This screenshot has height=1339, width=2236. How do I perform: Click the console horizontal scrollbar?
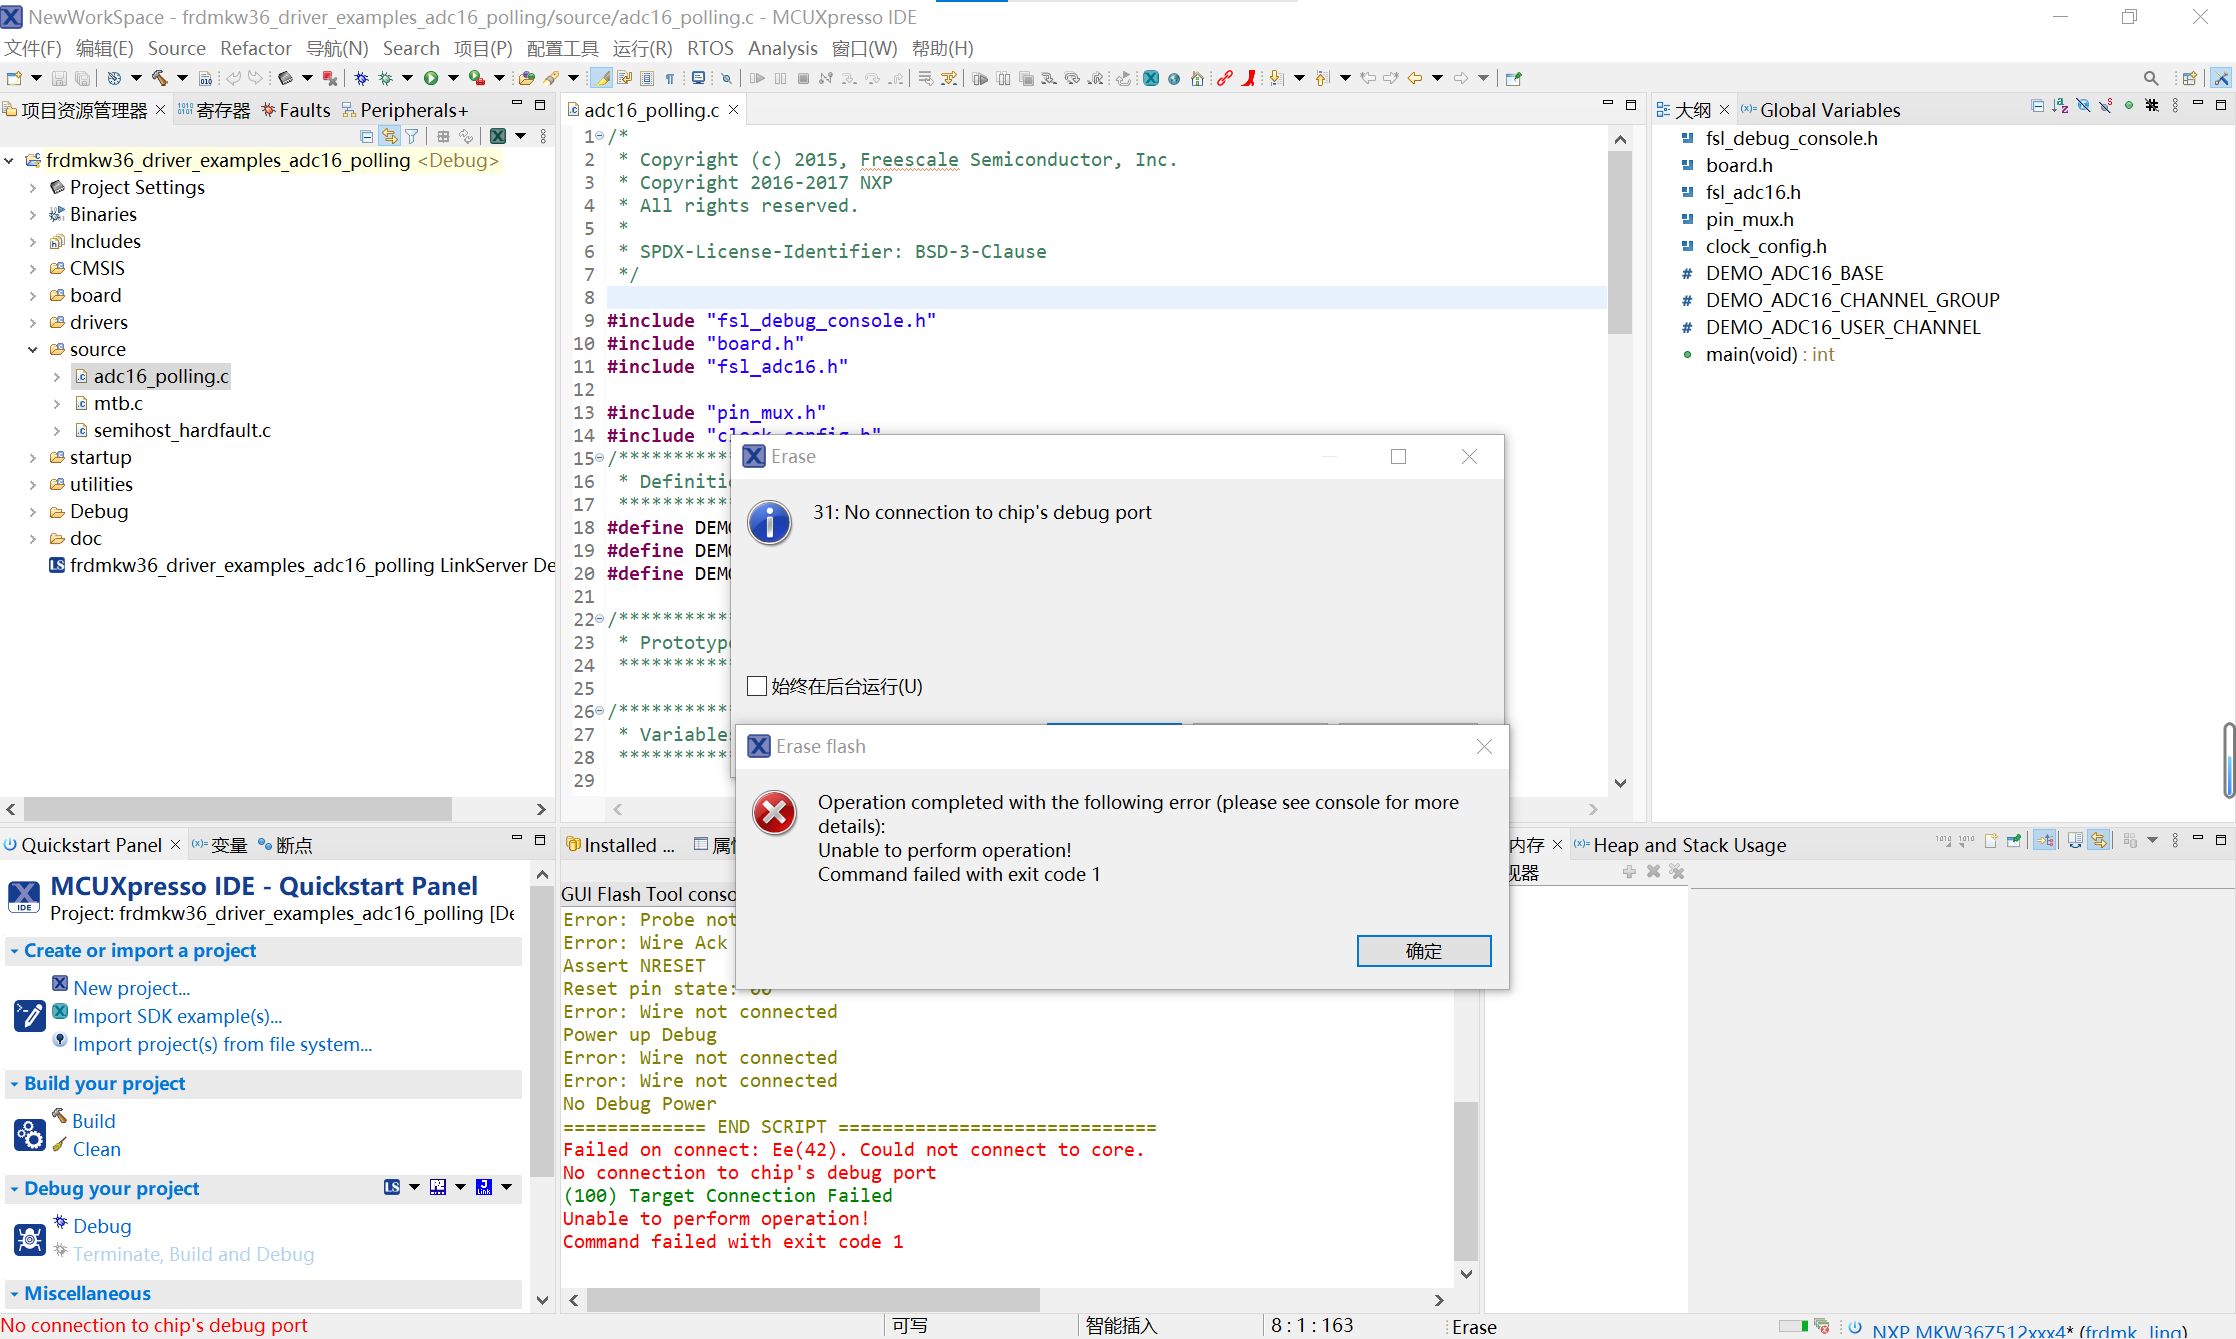[x=812, y=1300]
